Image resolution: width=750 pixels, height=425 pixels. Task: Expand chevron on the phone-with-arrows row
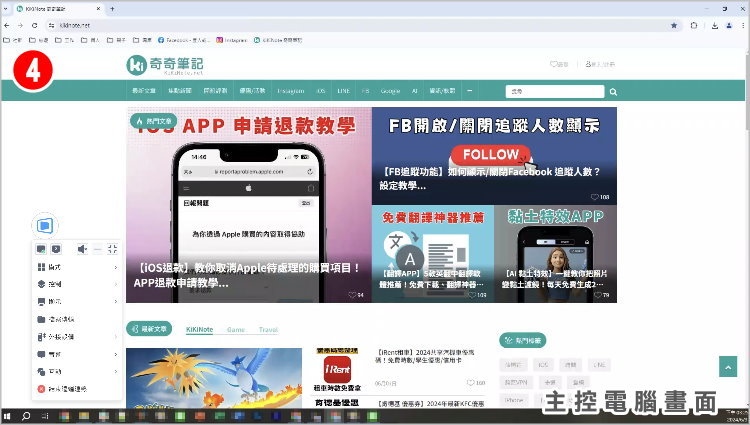point(116,337)
